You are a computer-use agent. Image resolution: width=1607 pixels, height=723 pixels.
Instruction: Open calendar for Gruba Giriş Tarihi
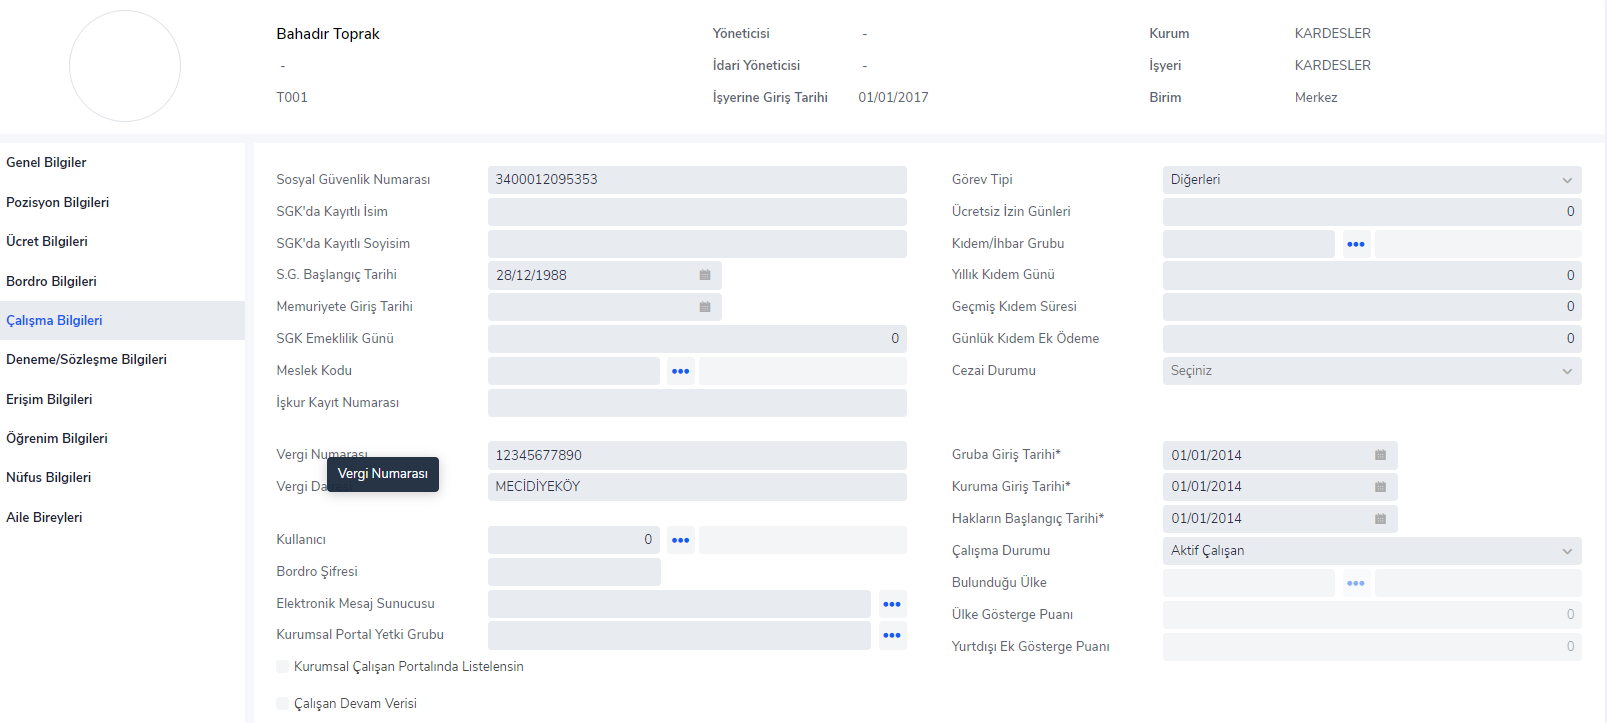(1380, 455)
